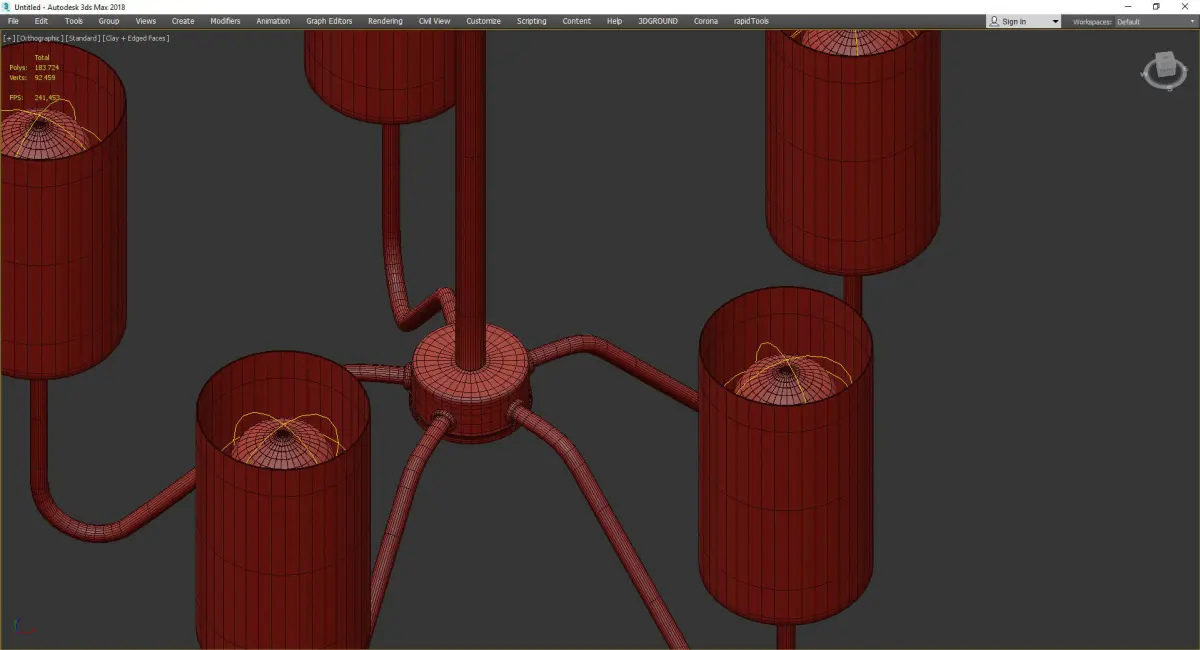Open the Edit menu

click(41, 21)
